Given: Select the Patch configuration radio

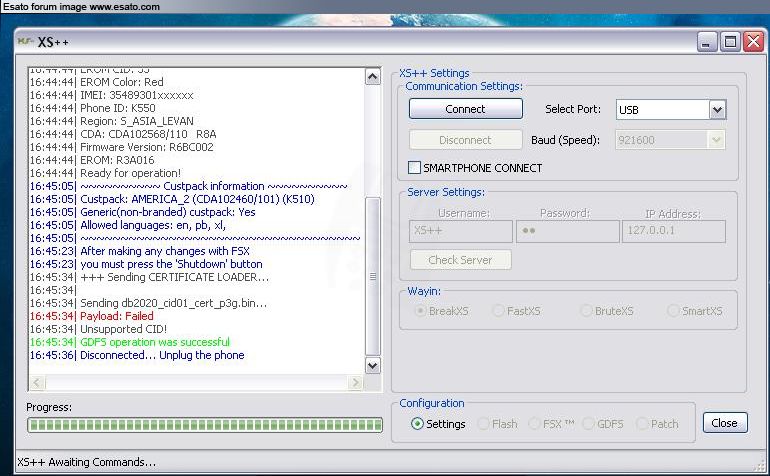Looking at the screenshot, I should point(642,423).
